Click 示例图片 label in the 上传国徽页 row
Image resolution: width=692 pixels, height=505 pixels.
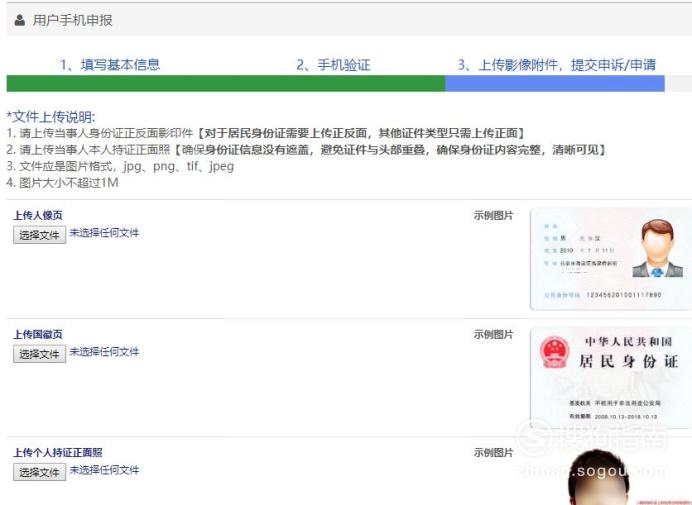pos(493,335)
